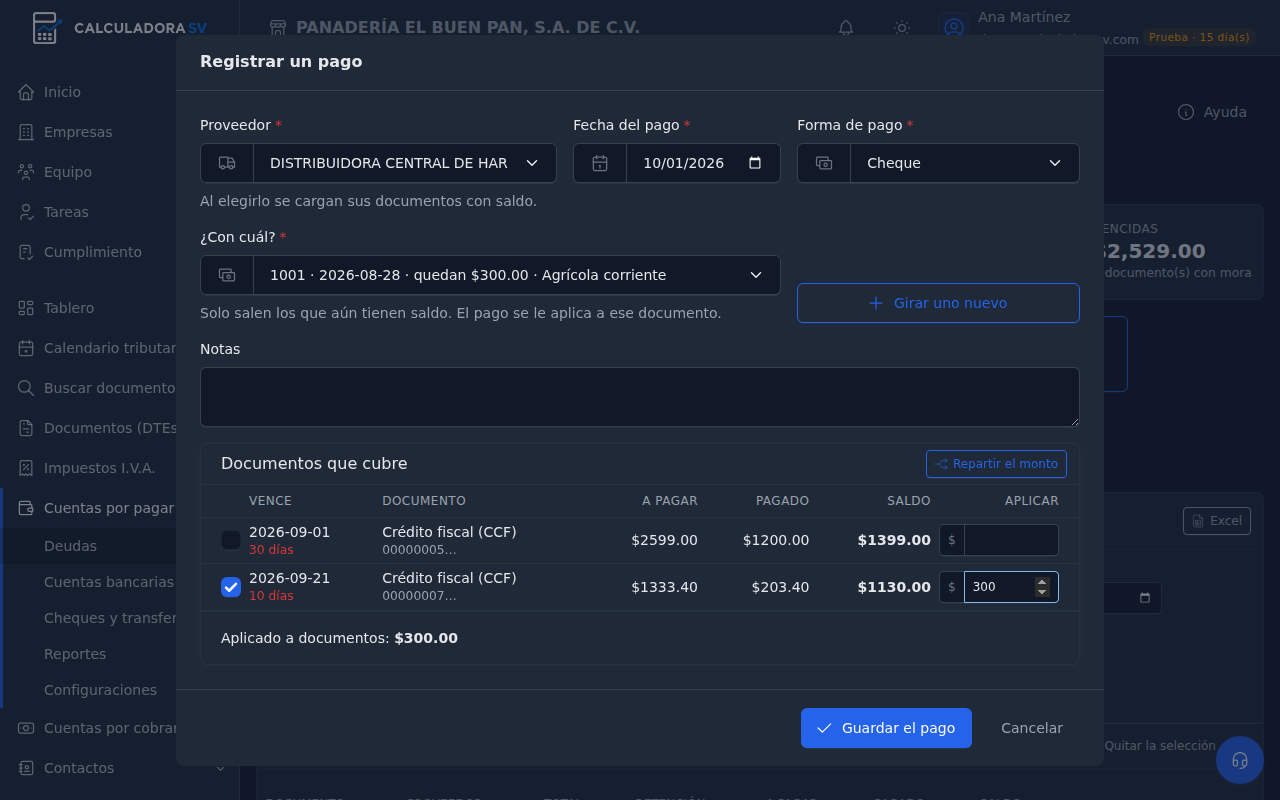Click the Tareas sidebar icon
Image resolution: width=1280 pixels, height=800 pixels.
coord(26,212)
